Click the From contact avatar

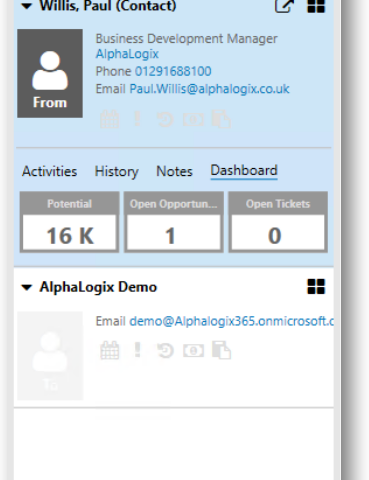click(50, 73)
